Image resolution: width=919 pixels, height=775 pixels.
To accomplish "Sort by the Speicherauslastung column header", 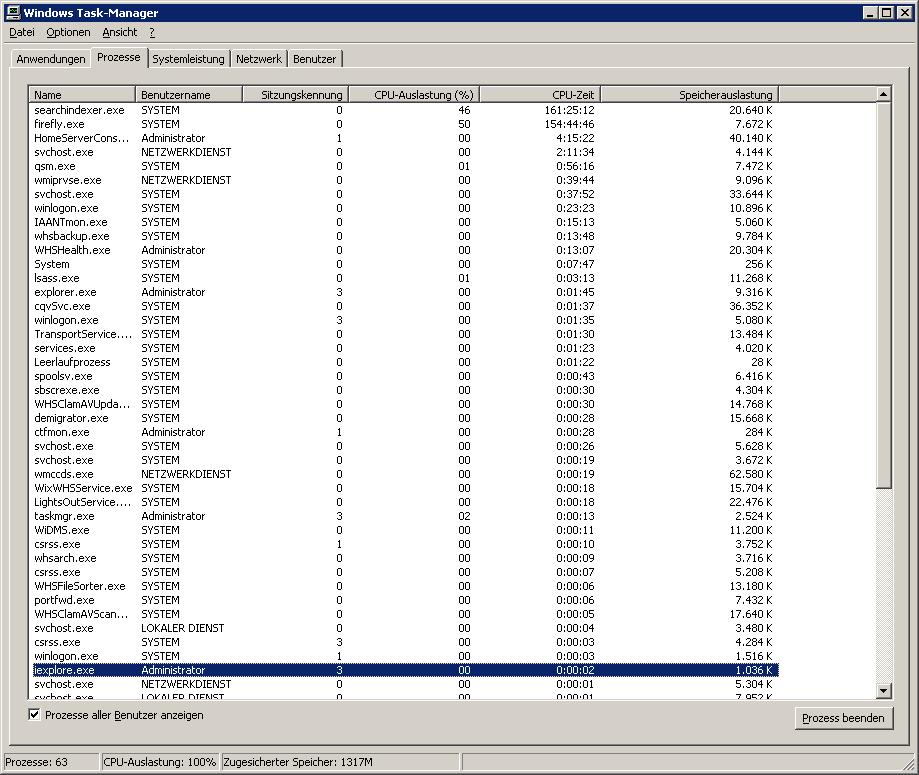I will pos(690,94).
